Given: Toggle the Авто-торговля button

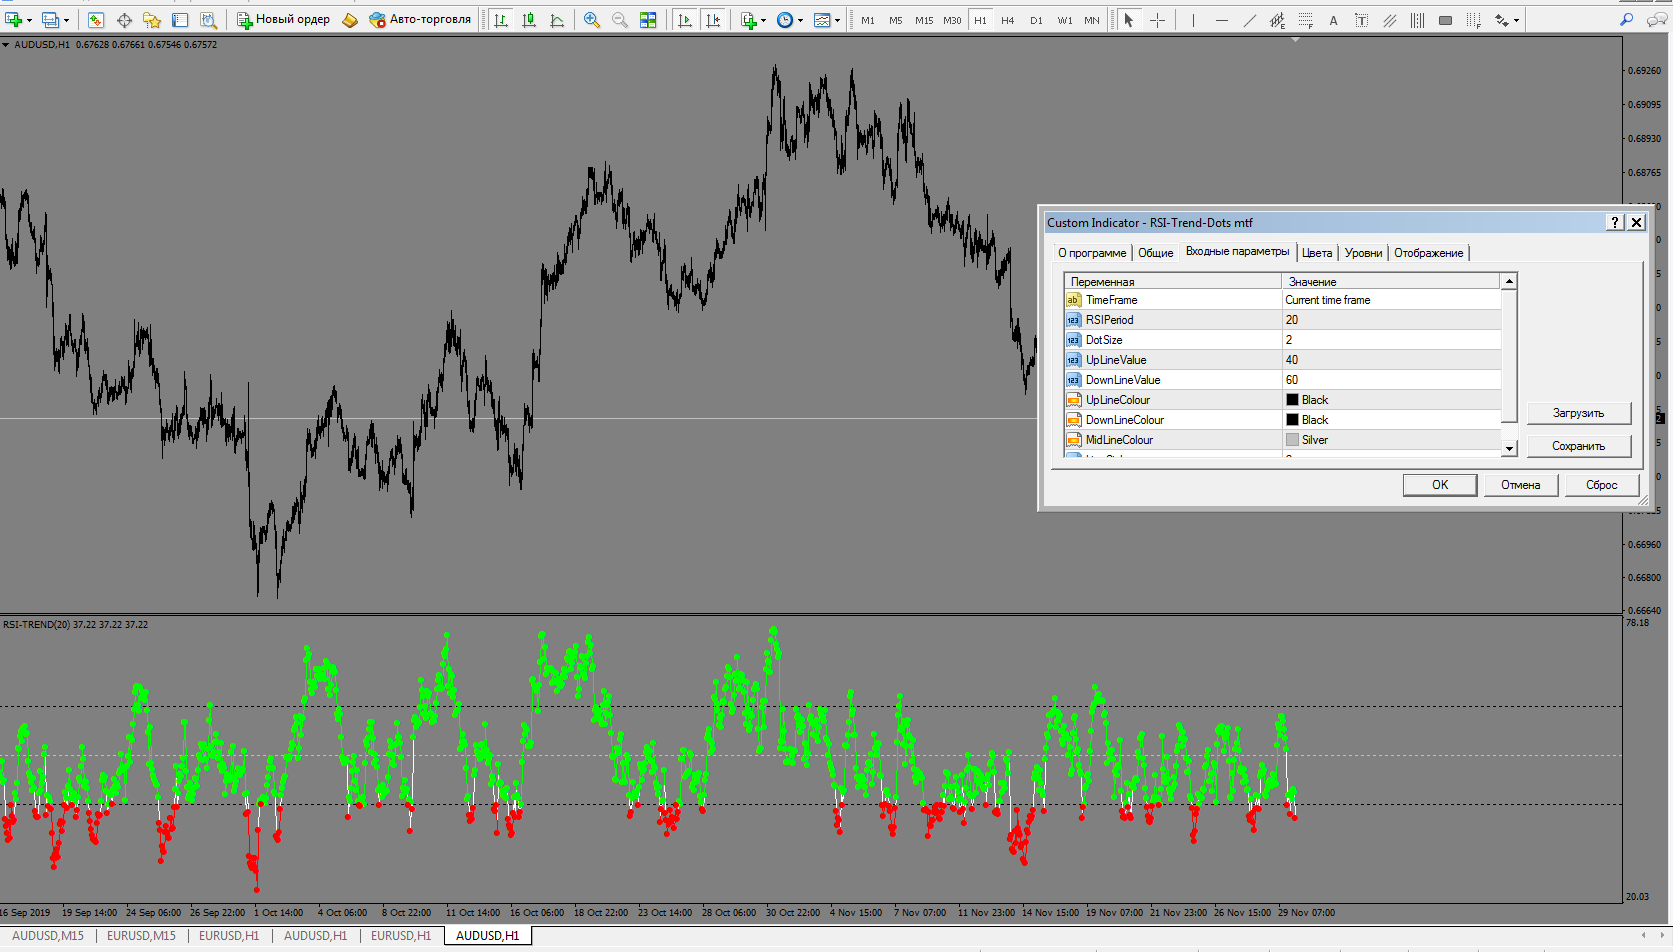Looking at the screenshot, I should pos(420,20).
